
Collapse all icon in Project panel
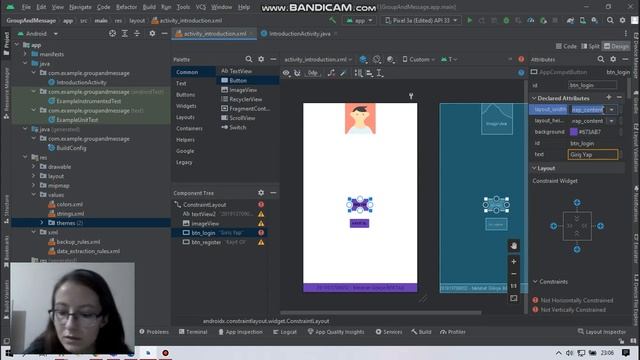click(137, 33)
